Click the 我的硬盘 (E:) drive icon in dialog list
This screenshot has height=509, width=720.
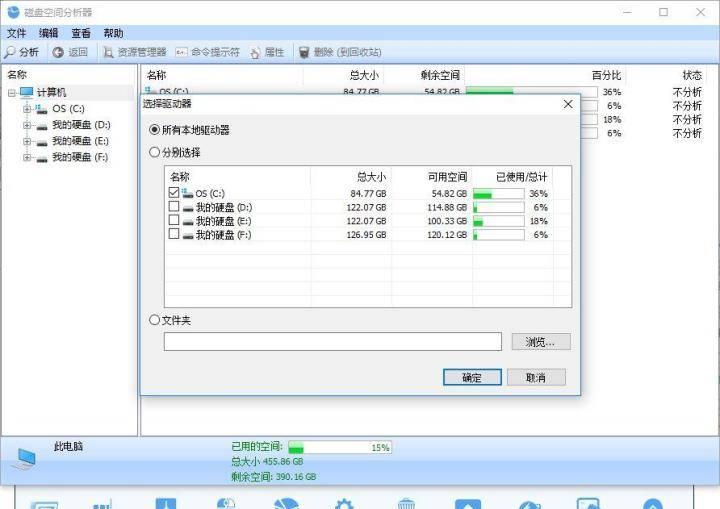pyautogui.click(x=188, y=222)
